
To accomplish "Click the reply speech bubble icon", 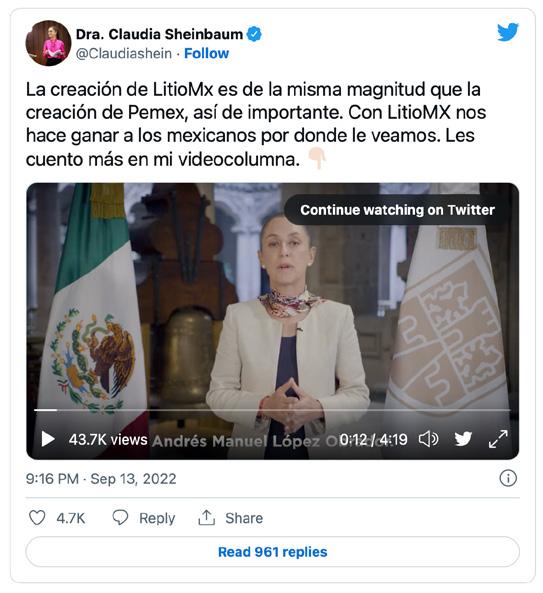I will [120, 517].
